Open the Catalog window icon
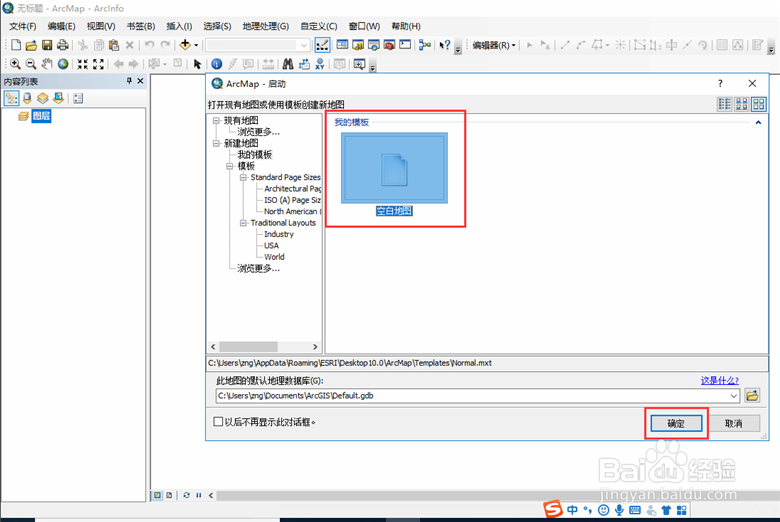780x522 pixels. 358,45
